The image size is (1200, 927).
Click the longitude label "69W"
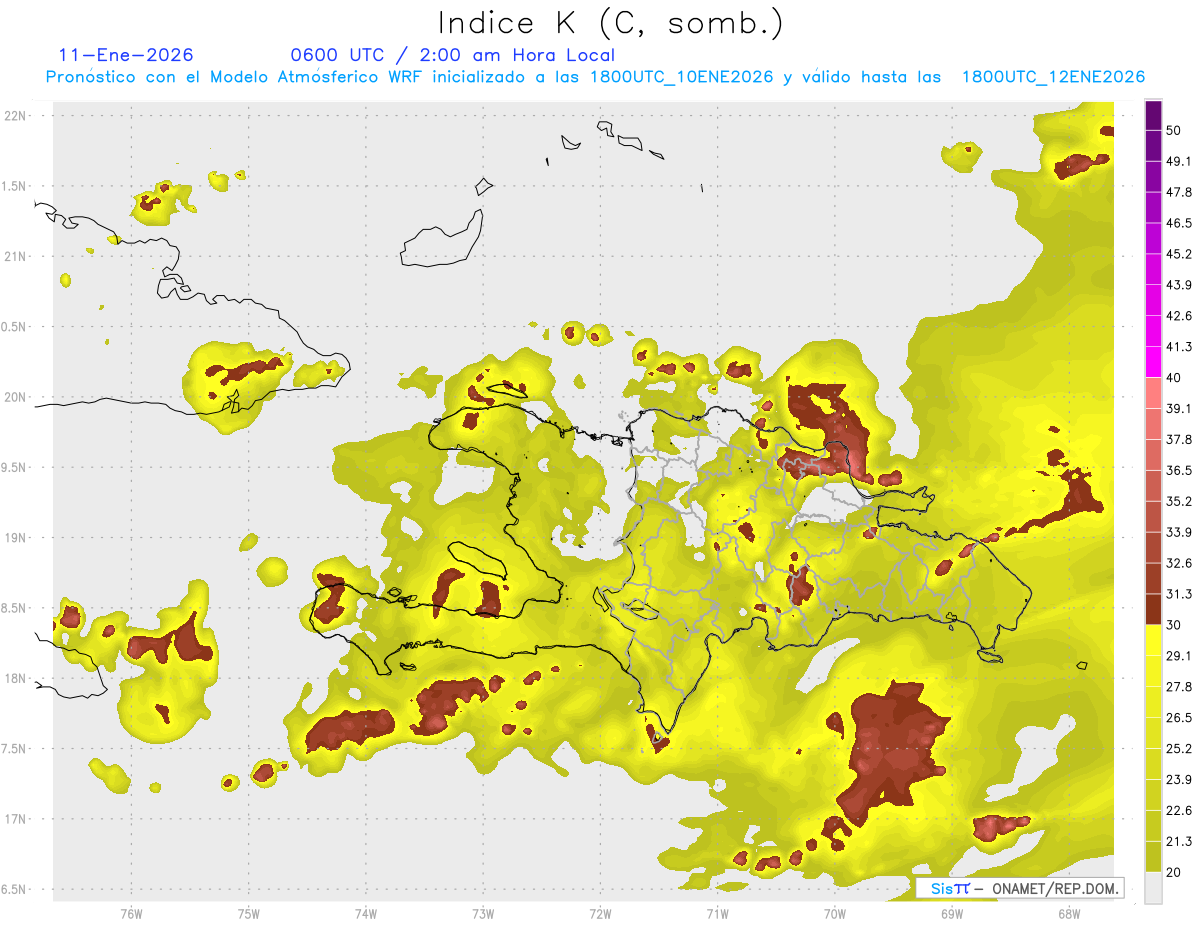pos(952,914)
